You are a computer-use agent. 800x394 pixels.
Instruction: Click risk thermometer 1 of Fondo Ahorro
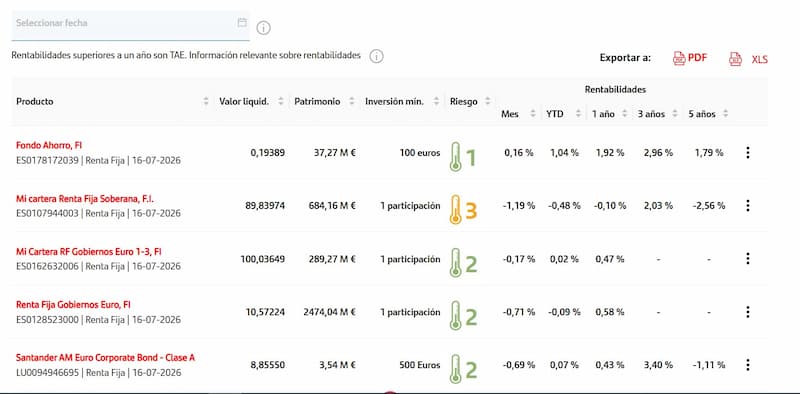point(463,157)
